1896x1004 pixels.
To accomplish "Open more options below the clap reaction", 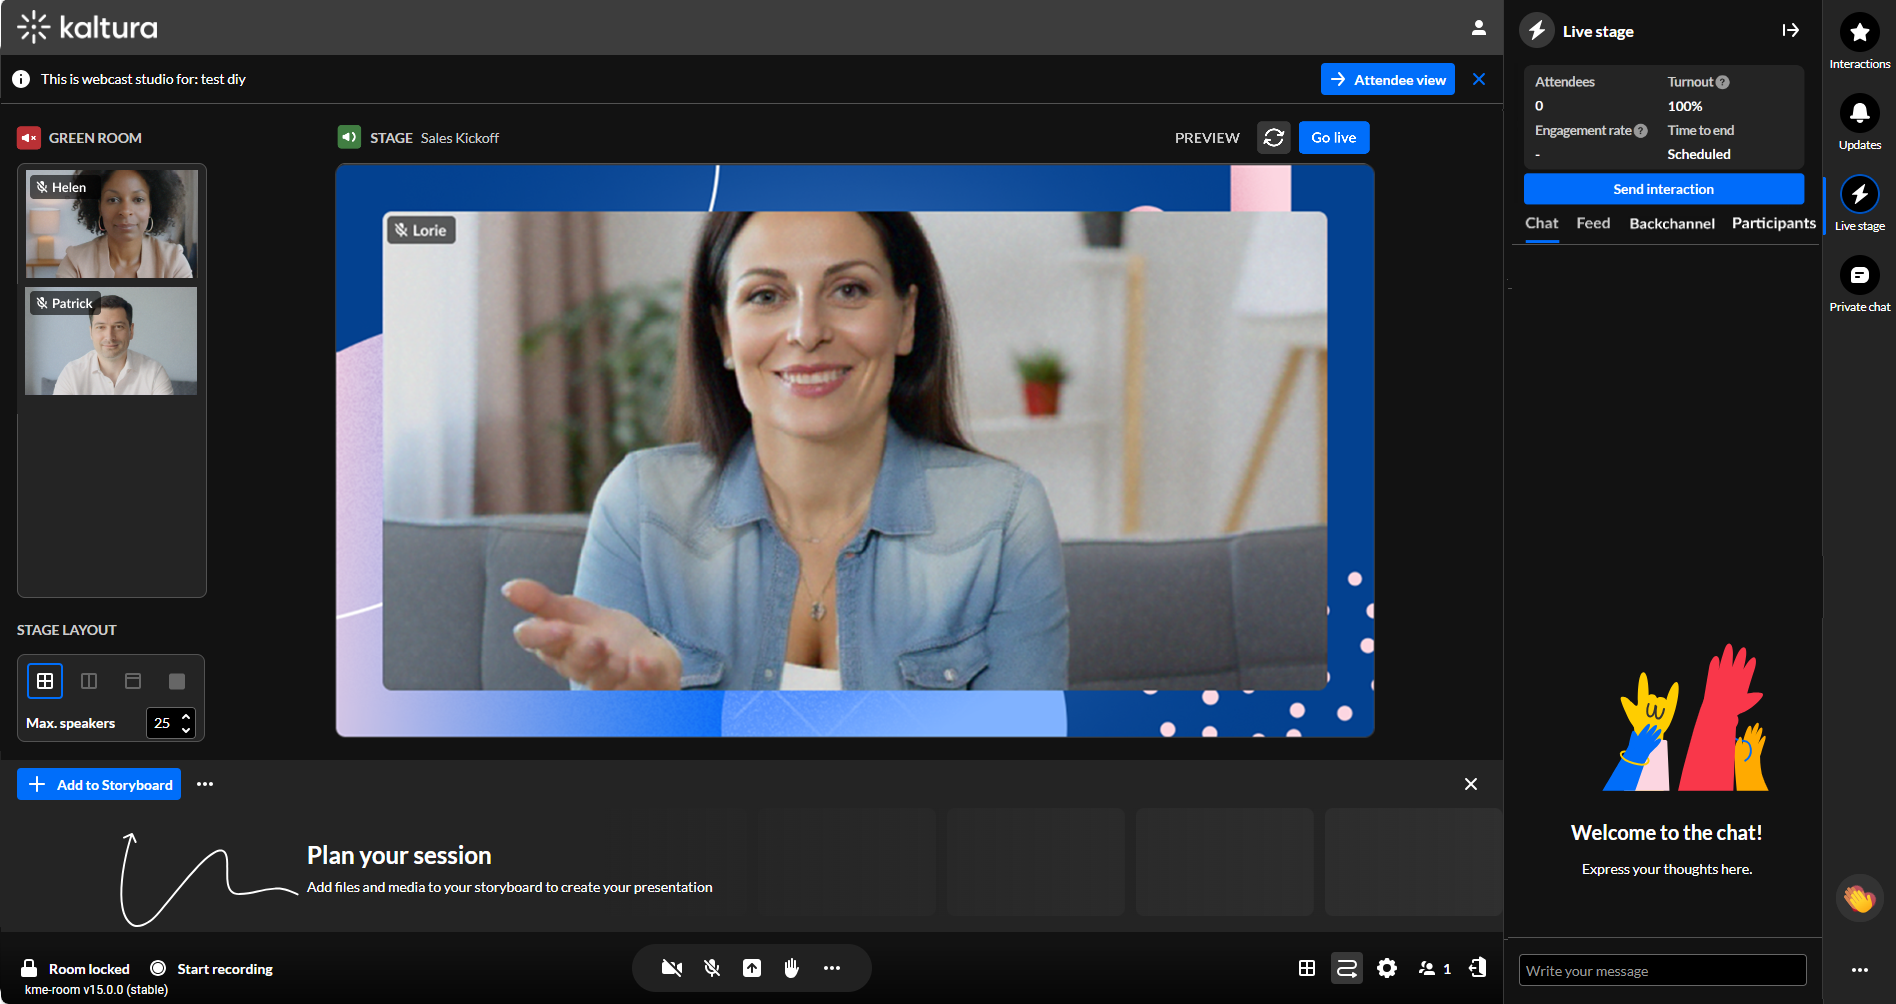I will tap(1859, 970).
